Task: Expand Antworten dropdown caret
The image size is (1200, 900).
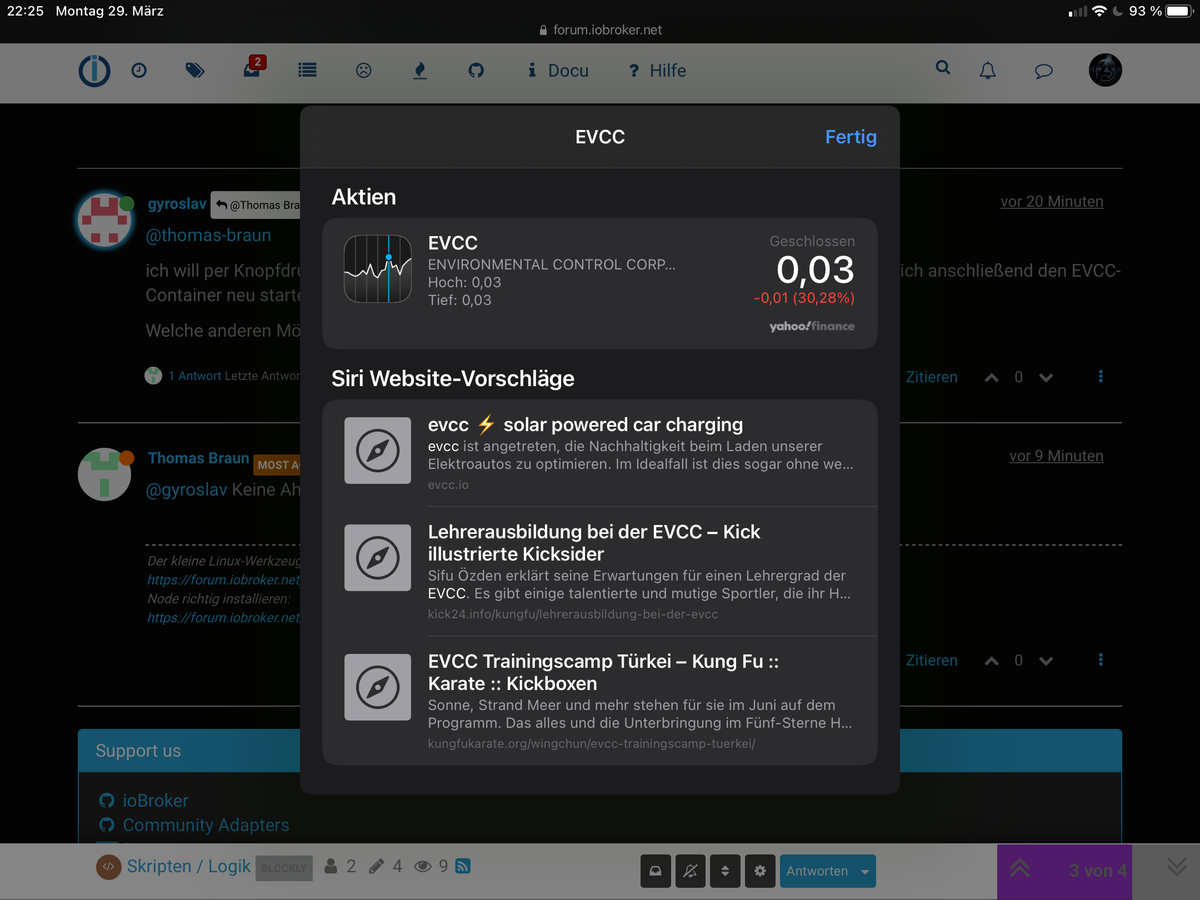Action: (866, 871)
